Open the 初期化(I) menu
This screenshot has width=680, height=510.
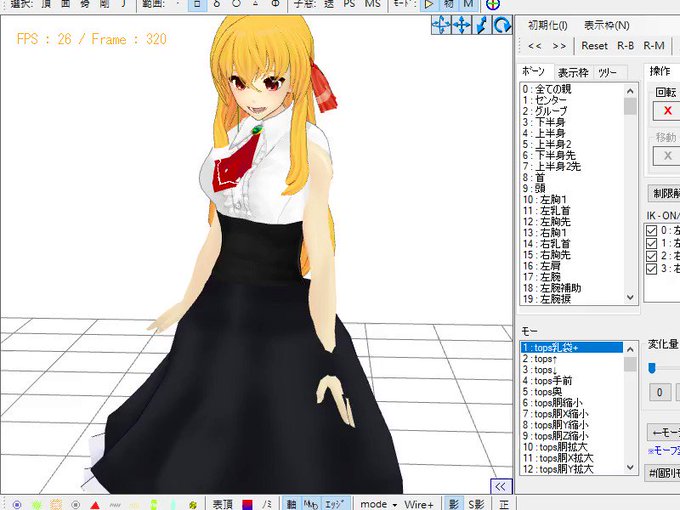[548, 25]
